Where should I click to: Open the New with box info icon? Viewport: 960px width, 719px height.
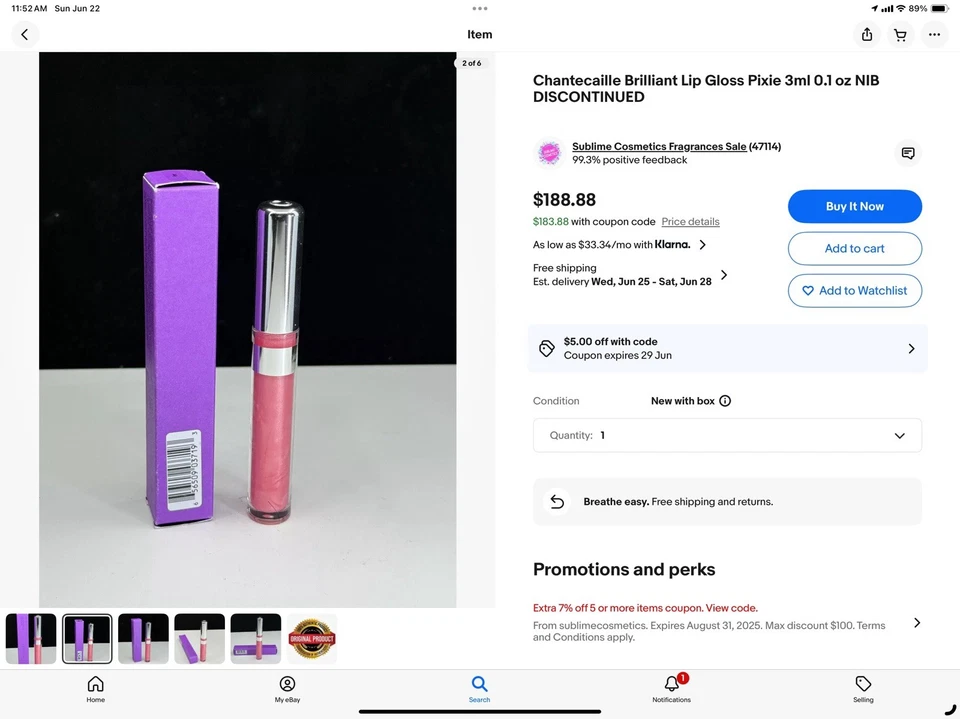(x=725, y=401)
